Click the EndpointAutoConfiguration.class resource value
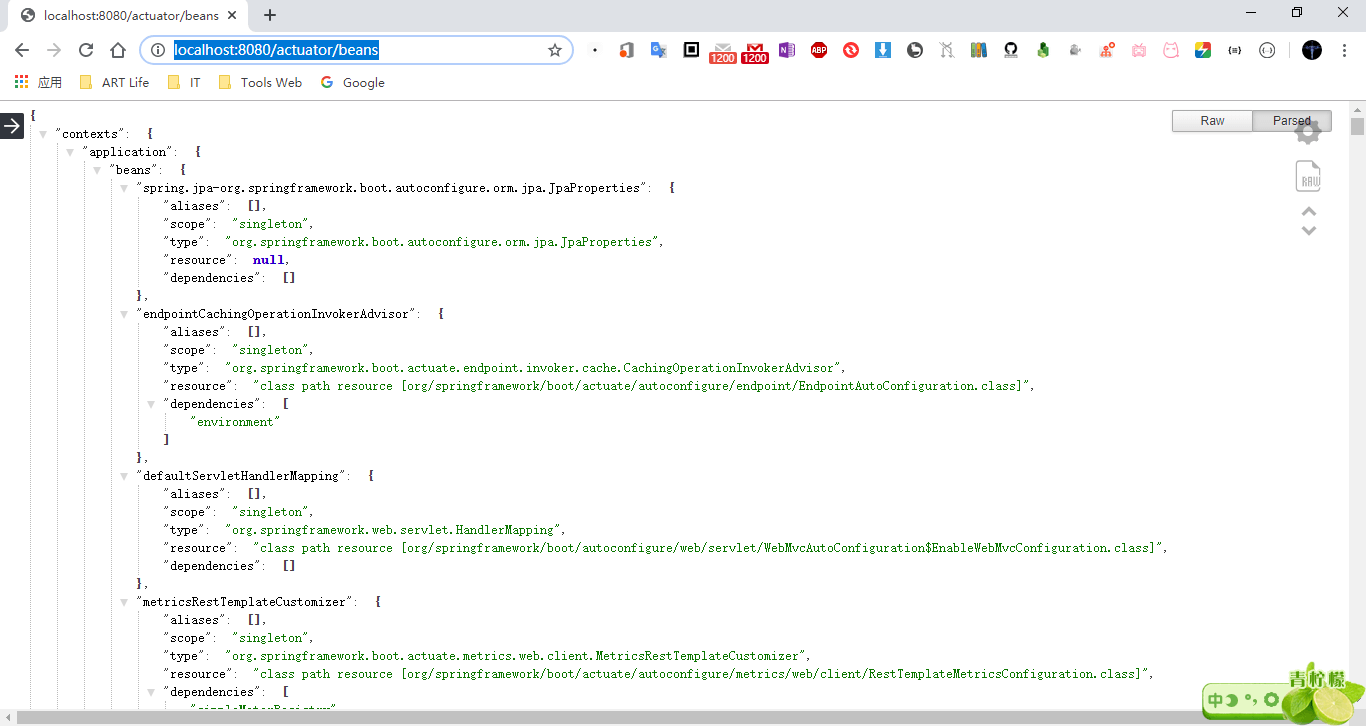The width and height of the screenshot is (1366, 726). (640, 386)
